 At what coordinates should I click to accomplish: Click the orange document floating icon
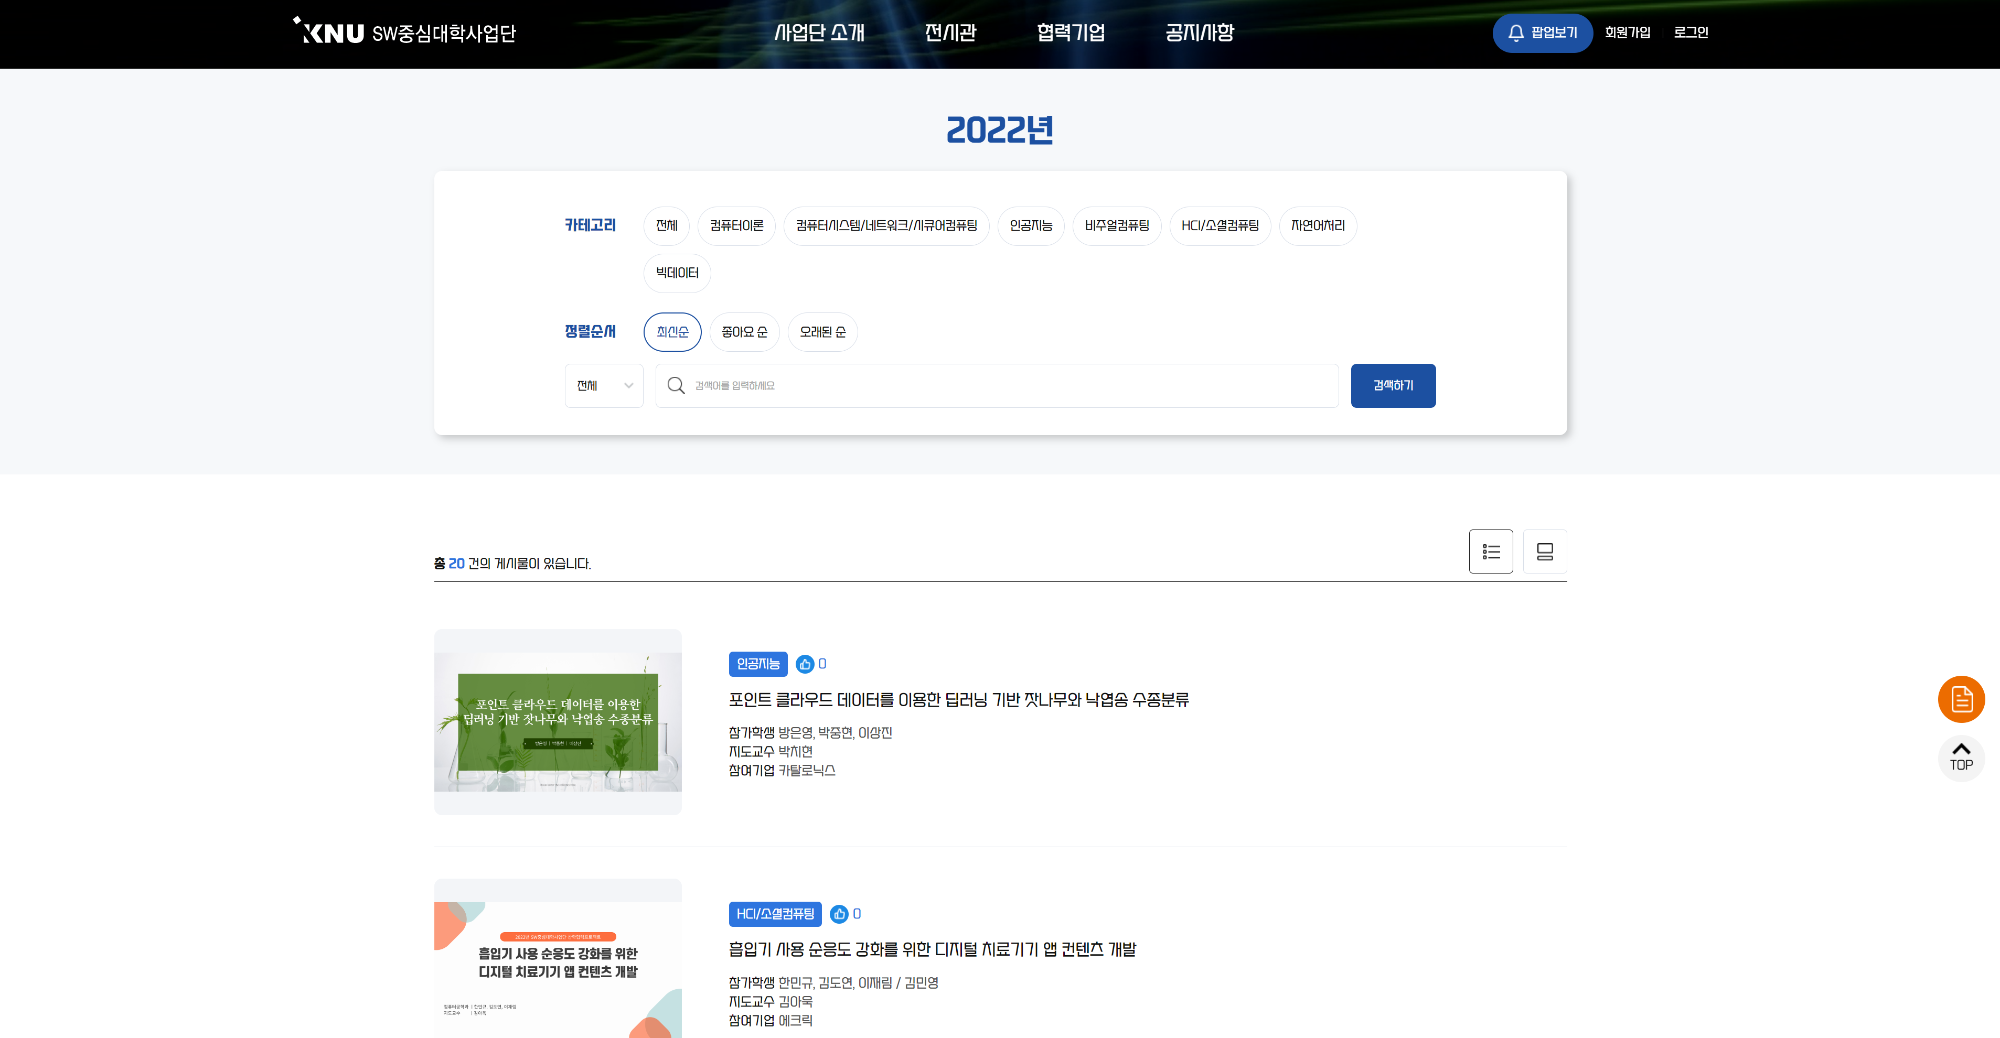pyautogui.click(x=1961, y=699)
